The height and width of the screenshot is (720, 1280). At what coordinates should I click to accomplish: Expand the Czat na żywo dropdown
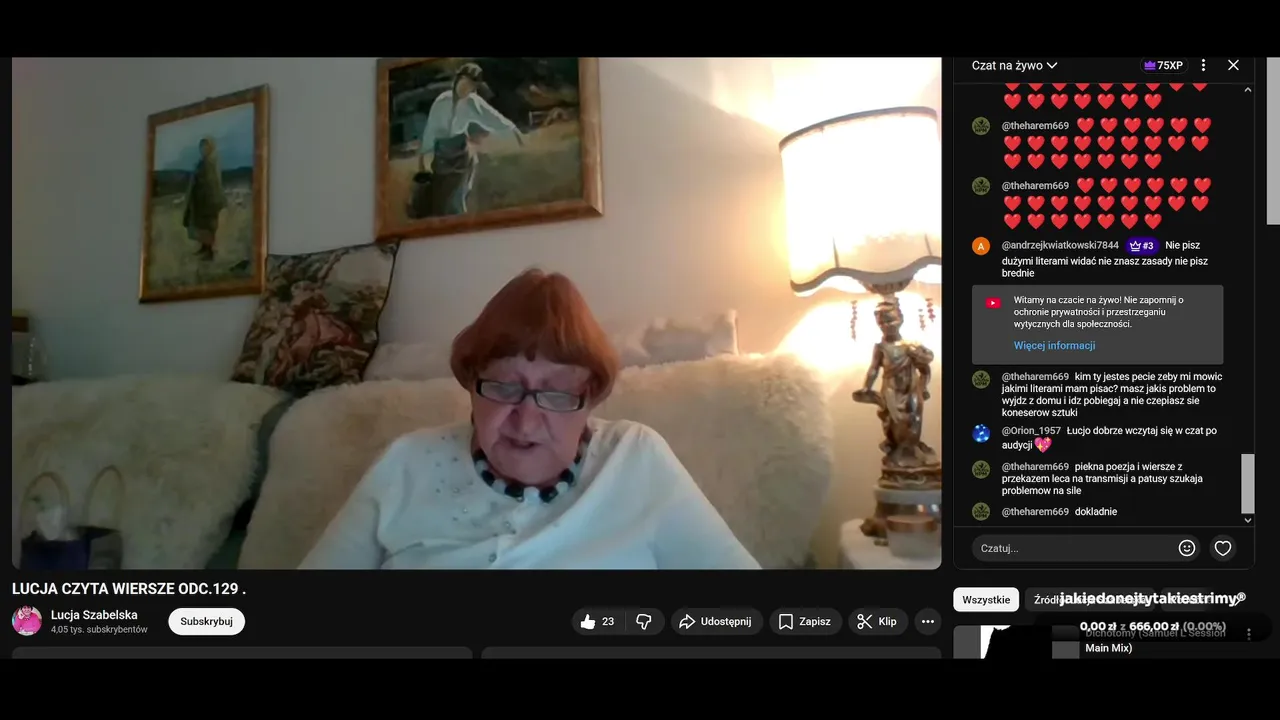1014,65
